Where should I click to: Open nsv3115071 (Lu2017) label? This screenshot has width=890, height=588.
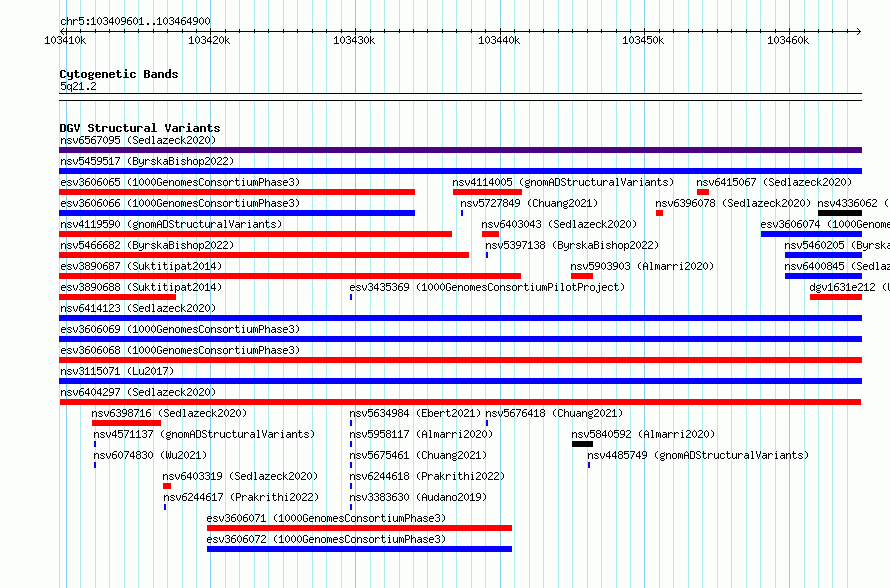117,371
